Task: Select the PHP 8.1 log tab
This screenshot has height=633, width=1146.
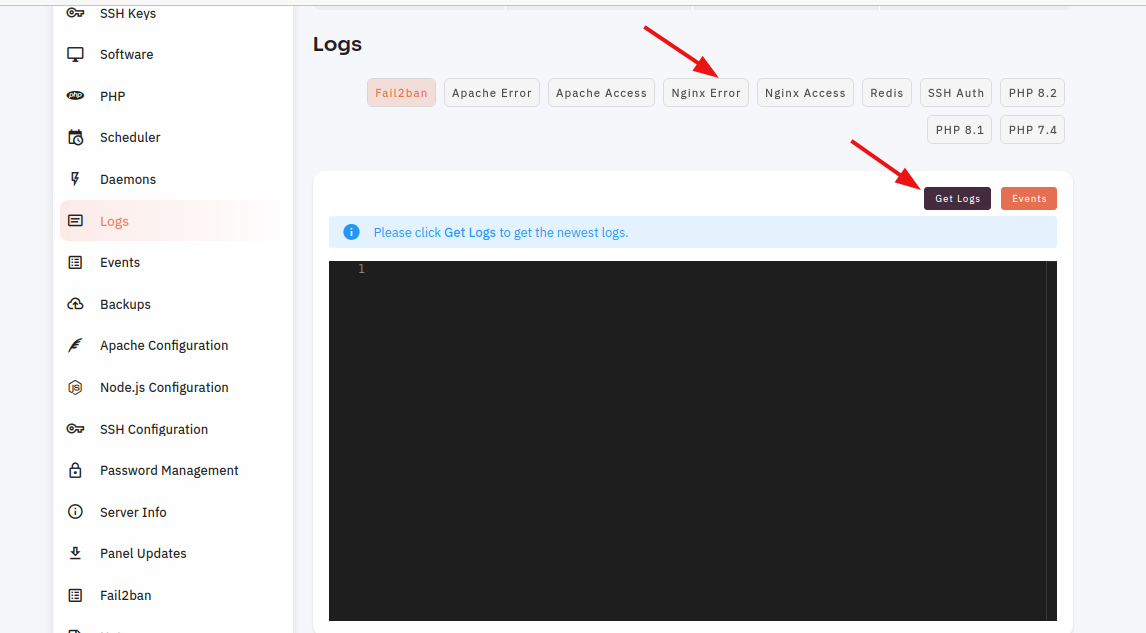Action: (x=960, y=130)
